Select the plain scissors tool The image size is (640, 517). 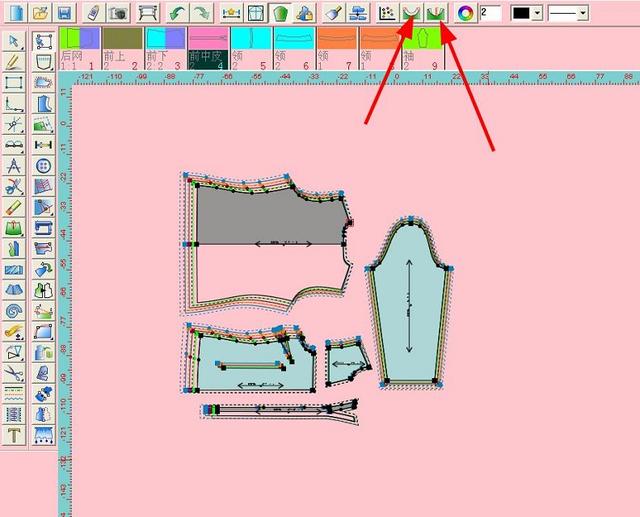pos(14,373)
